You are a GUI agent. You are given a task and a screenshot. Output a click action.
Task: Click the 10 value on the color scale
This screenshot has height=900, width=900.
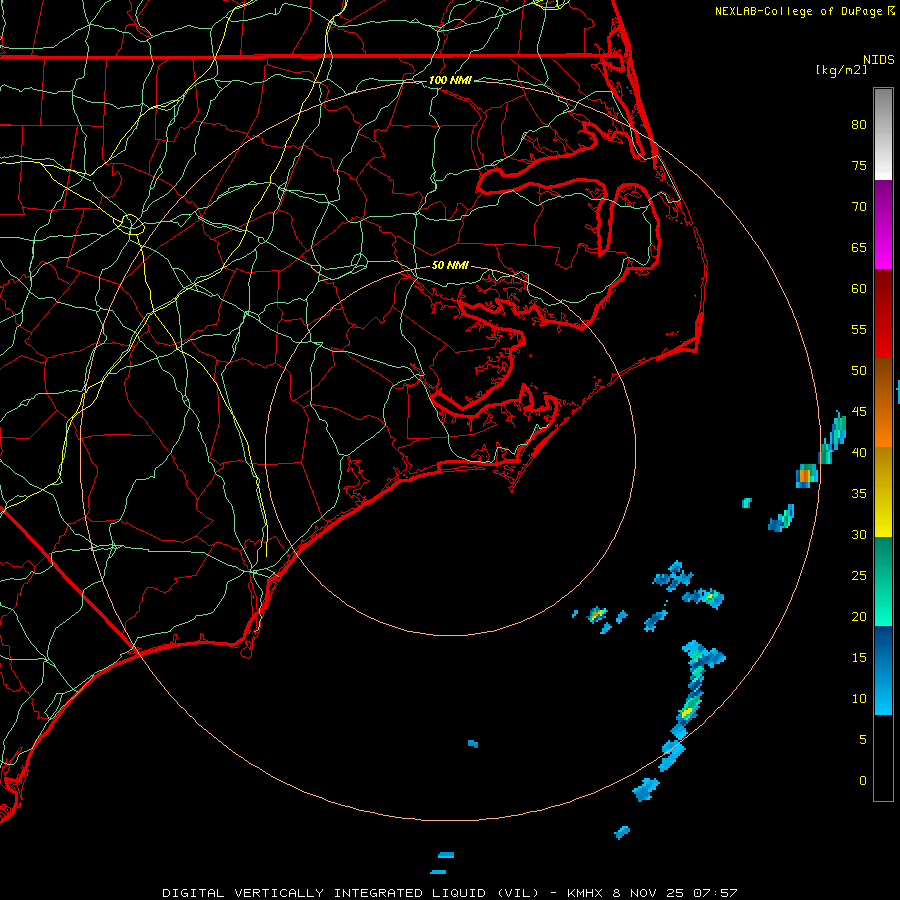click(859, 699)
